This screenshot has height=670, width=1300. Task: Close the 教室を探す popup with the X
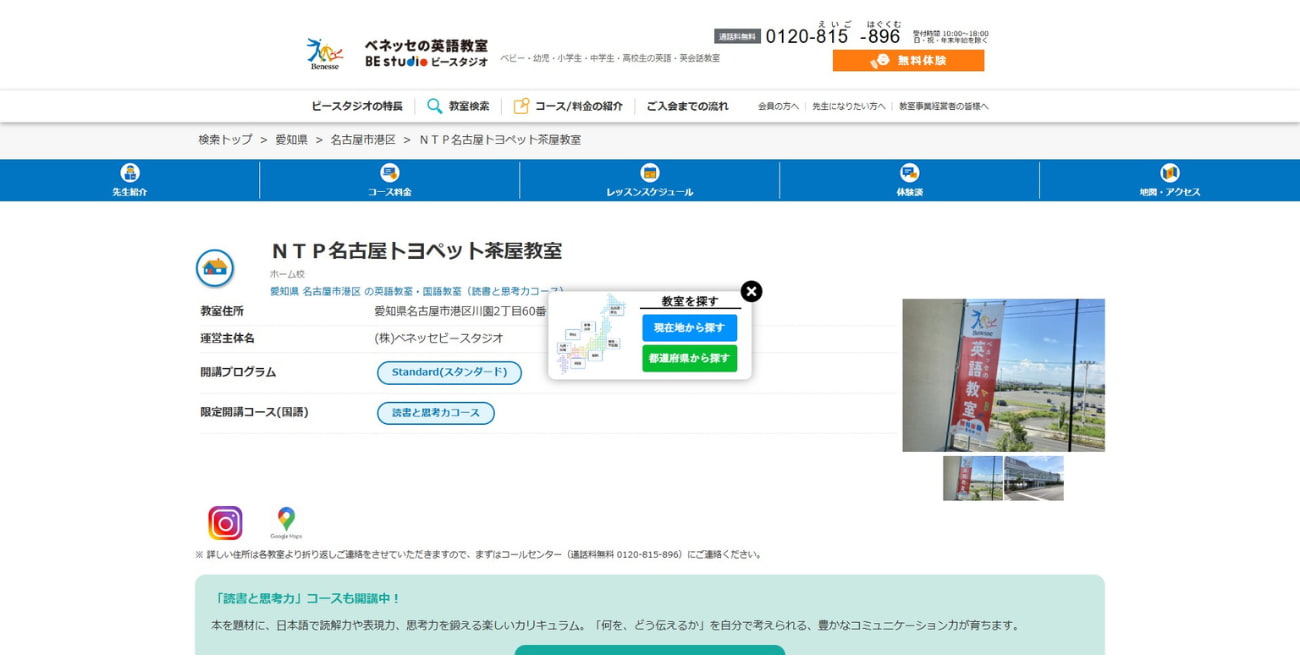coord(750,291)
